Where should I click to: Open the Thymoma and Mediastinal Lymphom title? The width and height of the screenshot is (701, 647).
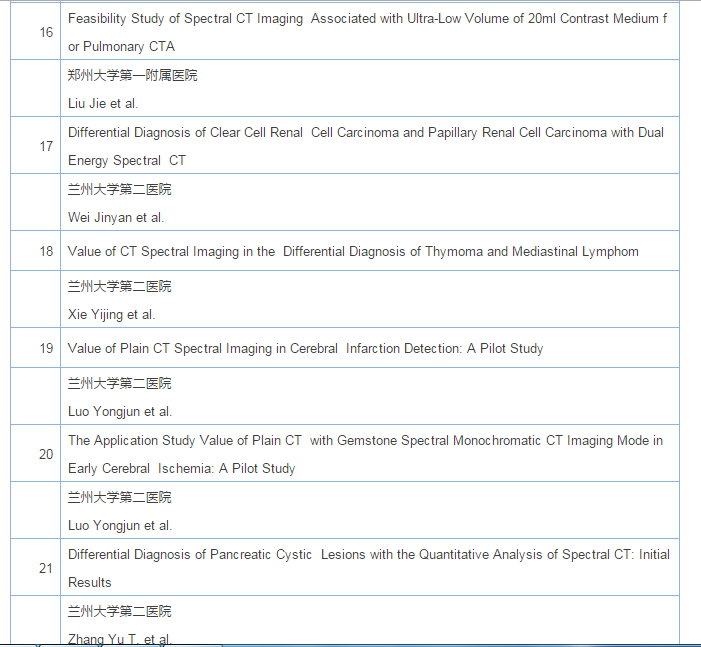[x=353, y=252]
